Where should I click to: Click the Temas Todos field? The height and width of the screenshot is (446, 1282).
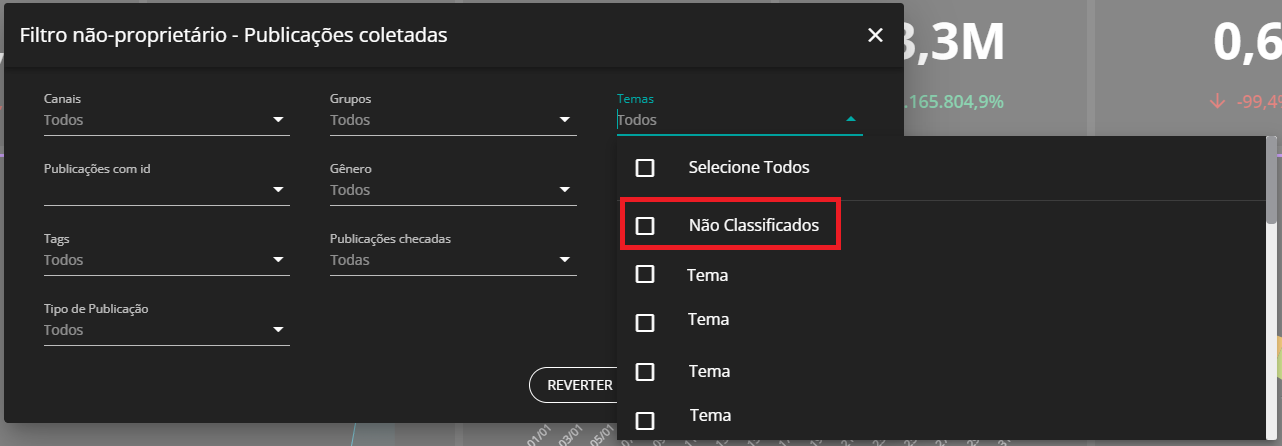click(725, 120)
